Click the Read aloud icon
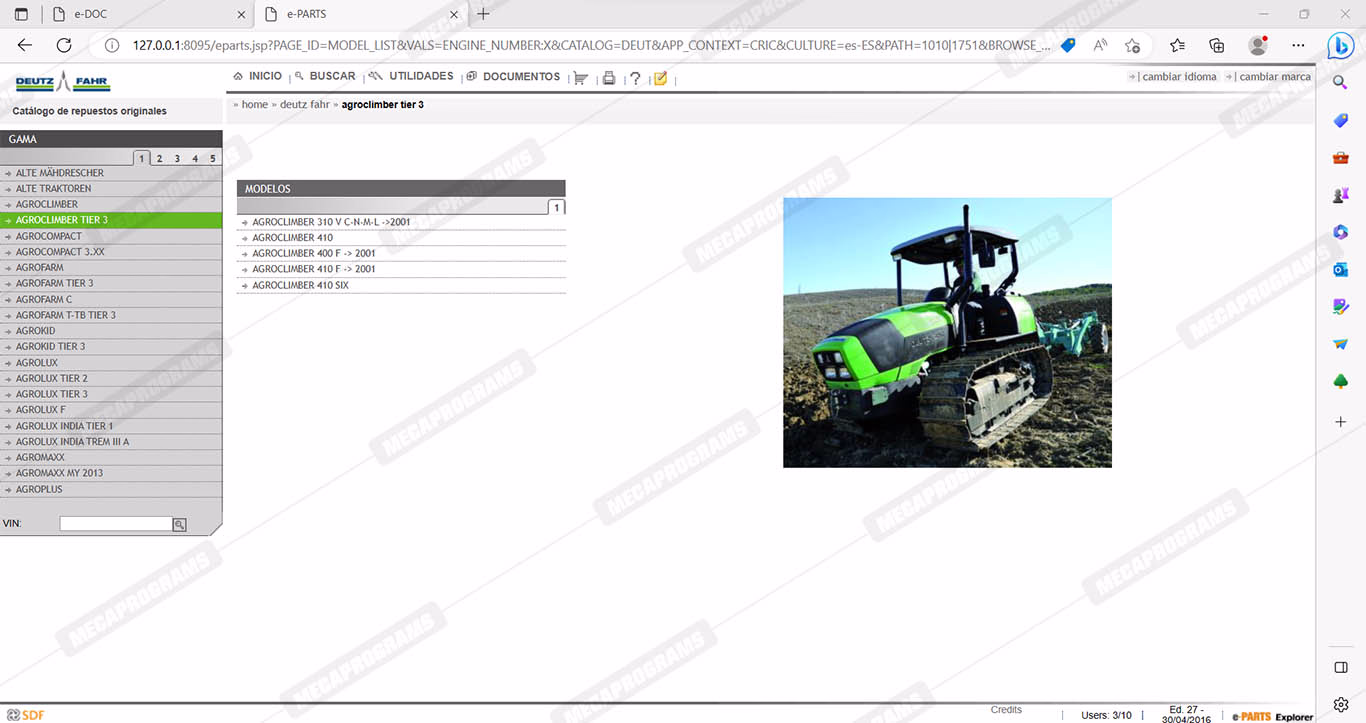 click(x=1100, y=45)
